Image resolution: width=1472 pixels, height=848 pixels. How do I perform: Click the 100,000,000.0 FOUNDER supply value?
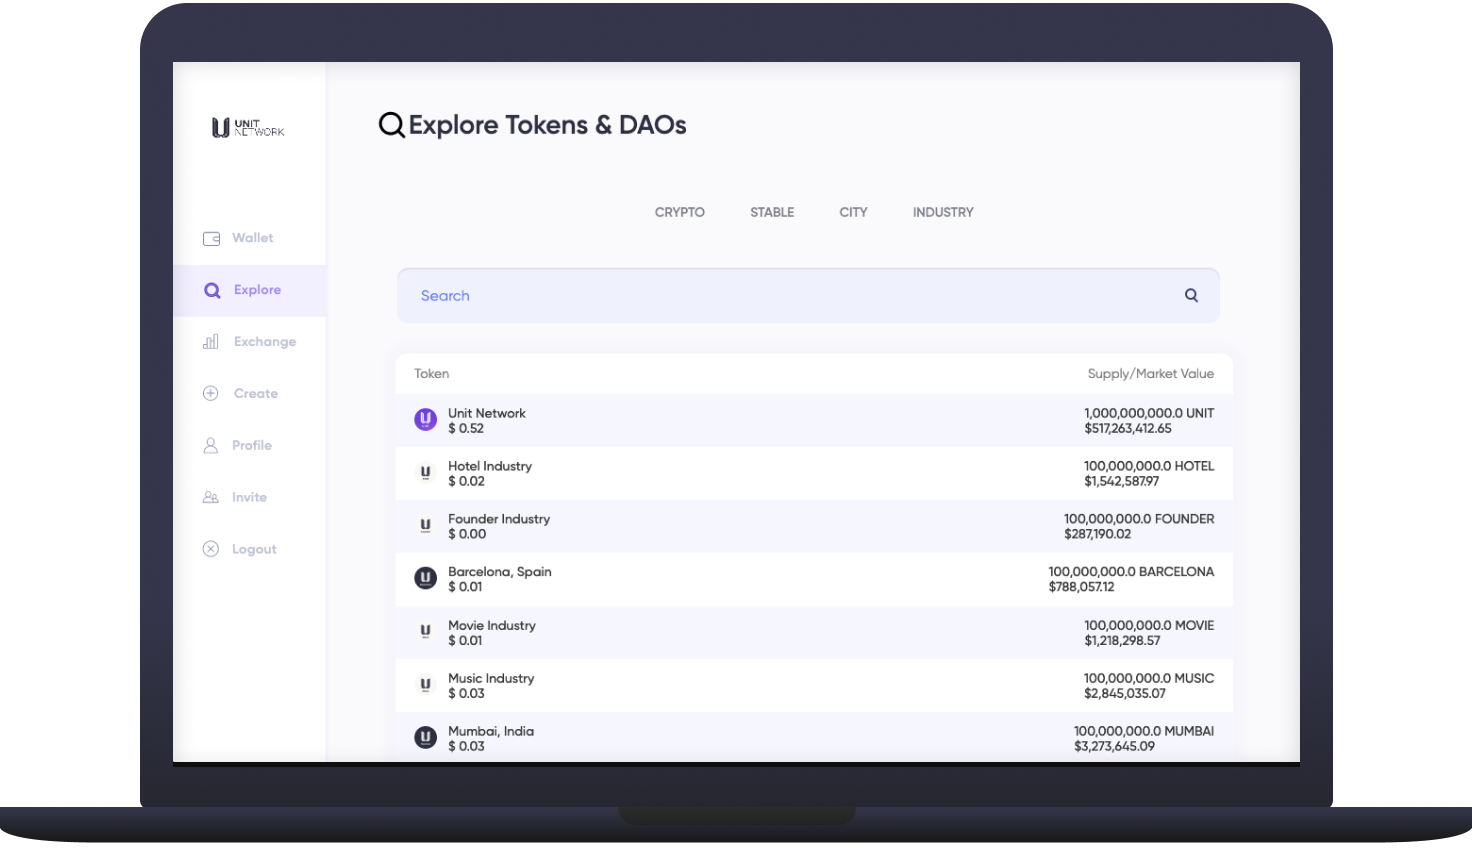click(1139, 519)
